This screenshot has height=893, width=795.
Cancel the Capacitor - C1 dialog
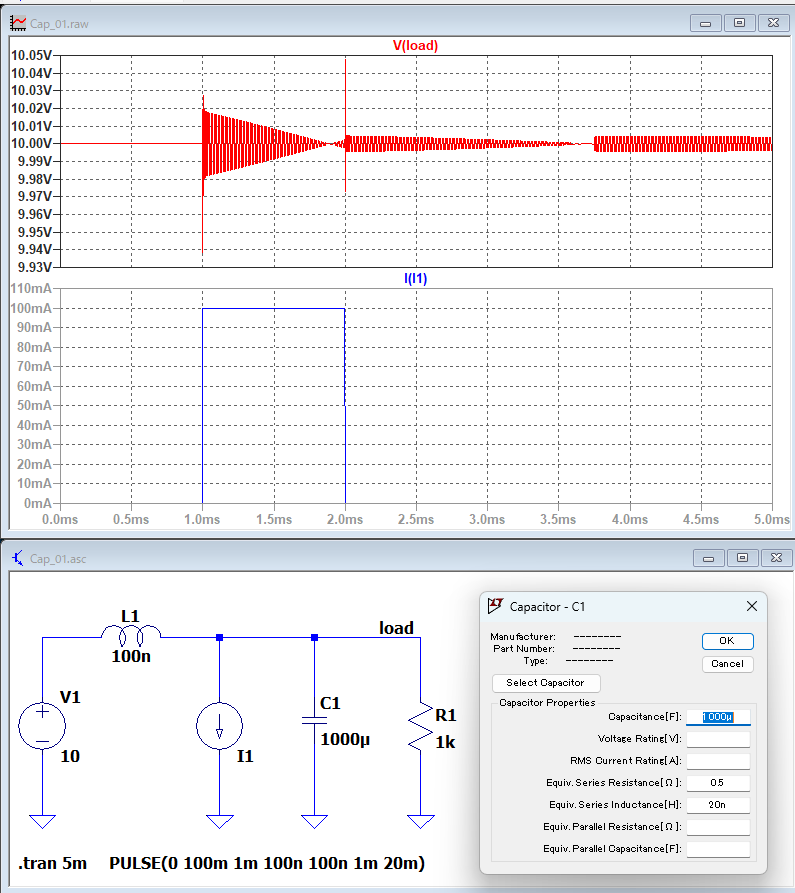pos(727,664)
